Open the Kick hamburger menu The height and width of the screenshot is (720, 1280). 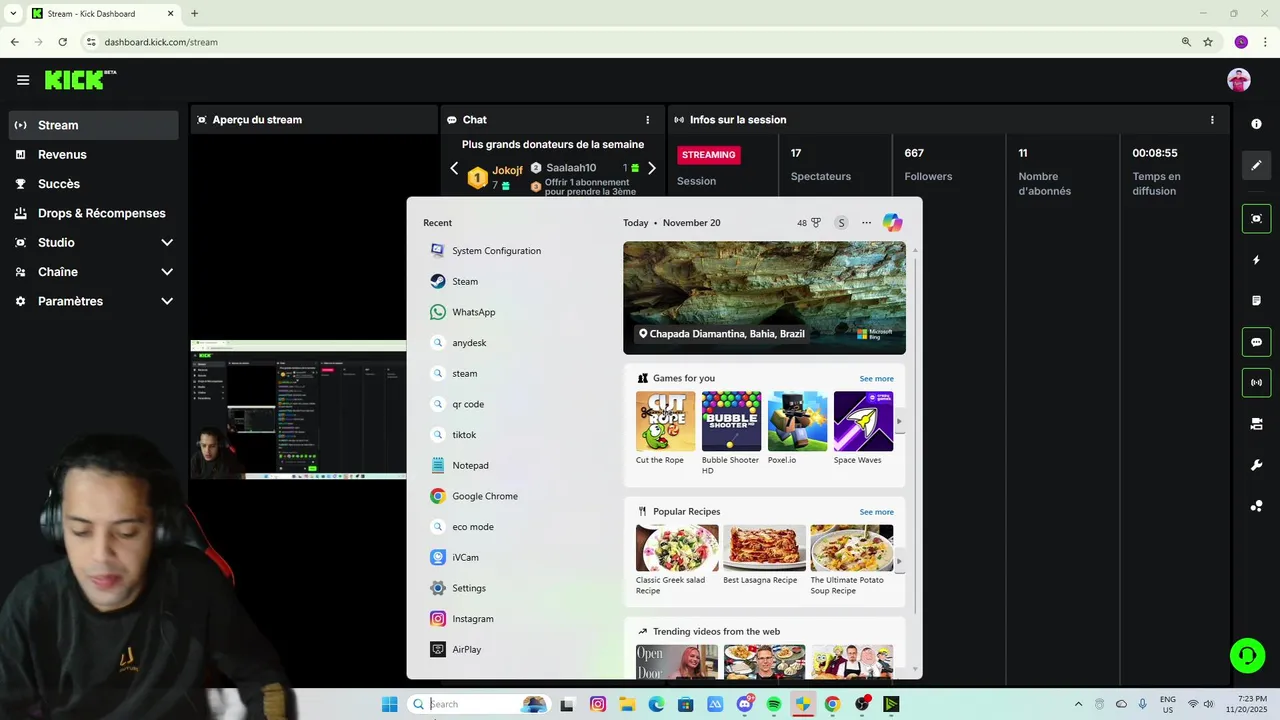23,80
